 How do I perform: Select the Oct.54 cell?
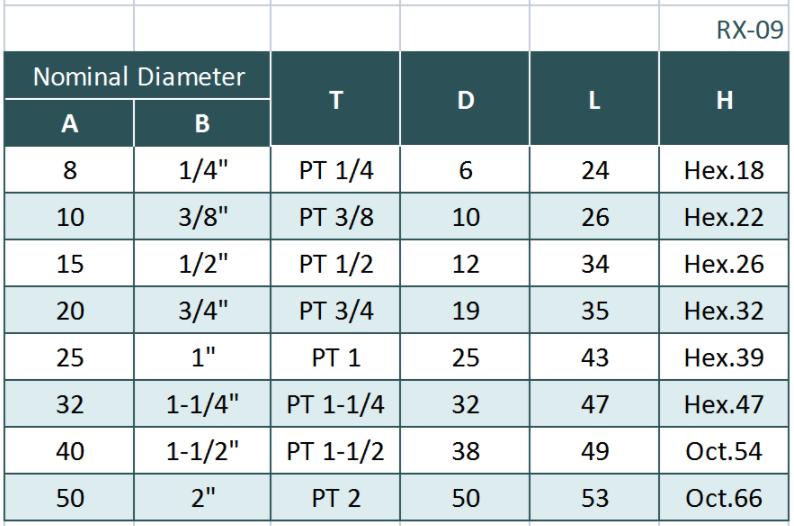[724, 451]
